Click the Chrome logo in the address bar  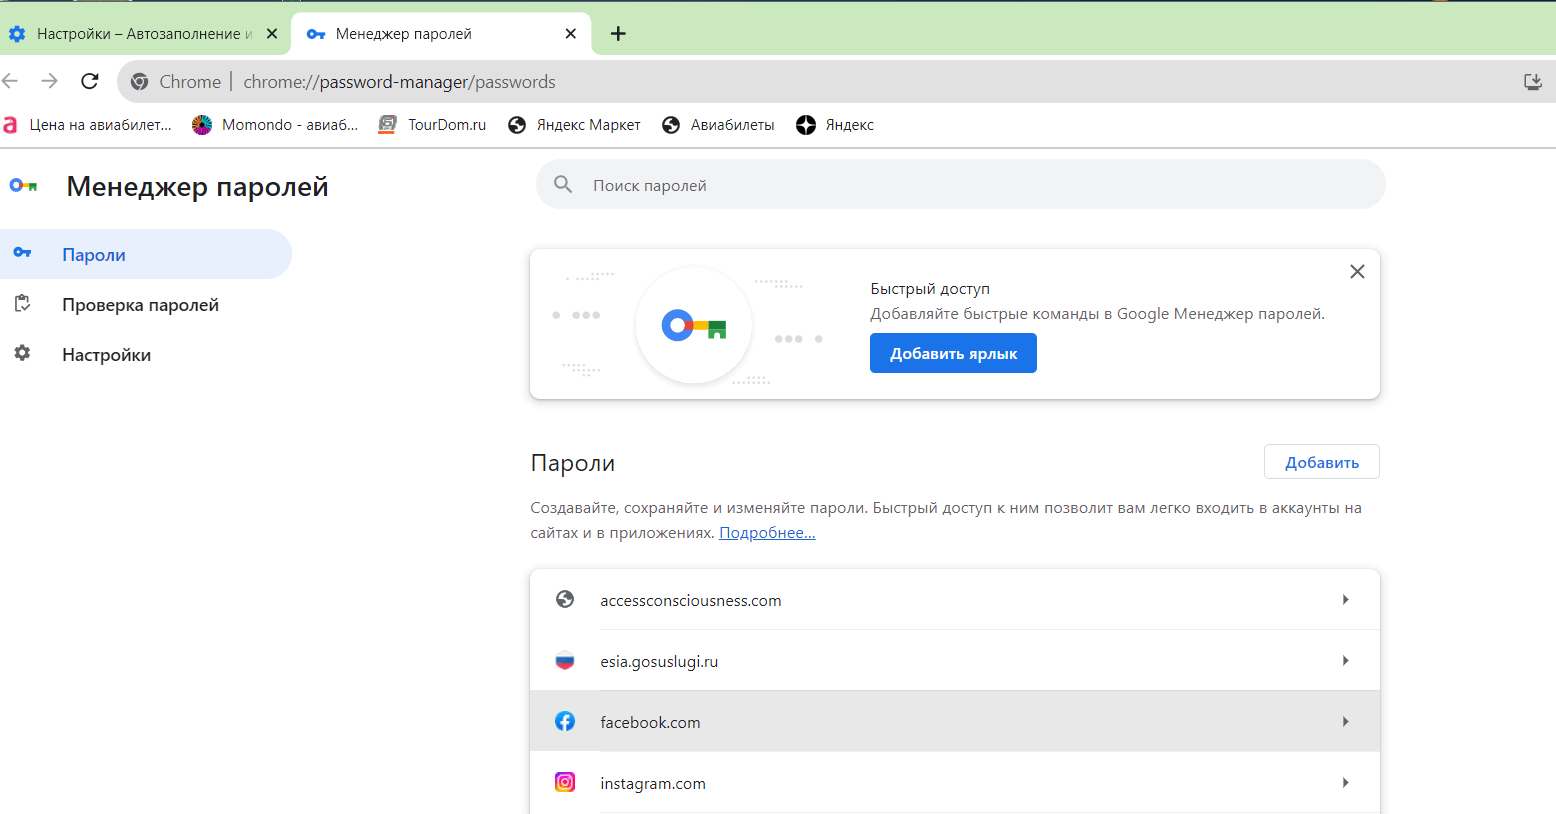(x=140, y=82)
